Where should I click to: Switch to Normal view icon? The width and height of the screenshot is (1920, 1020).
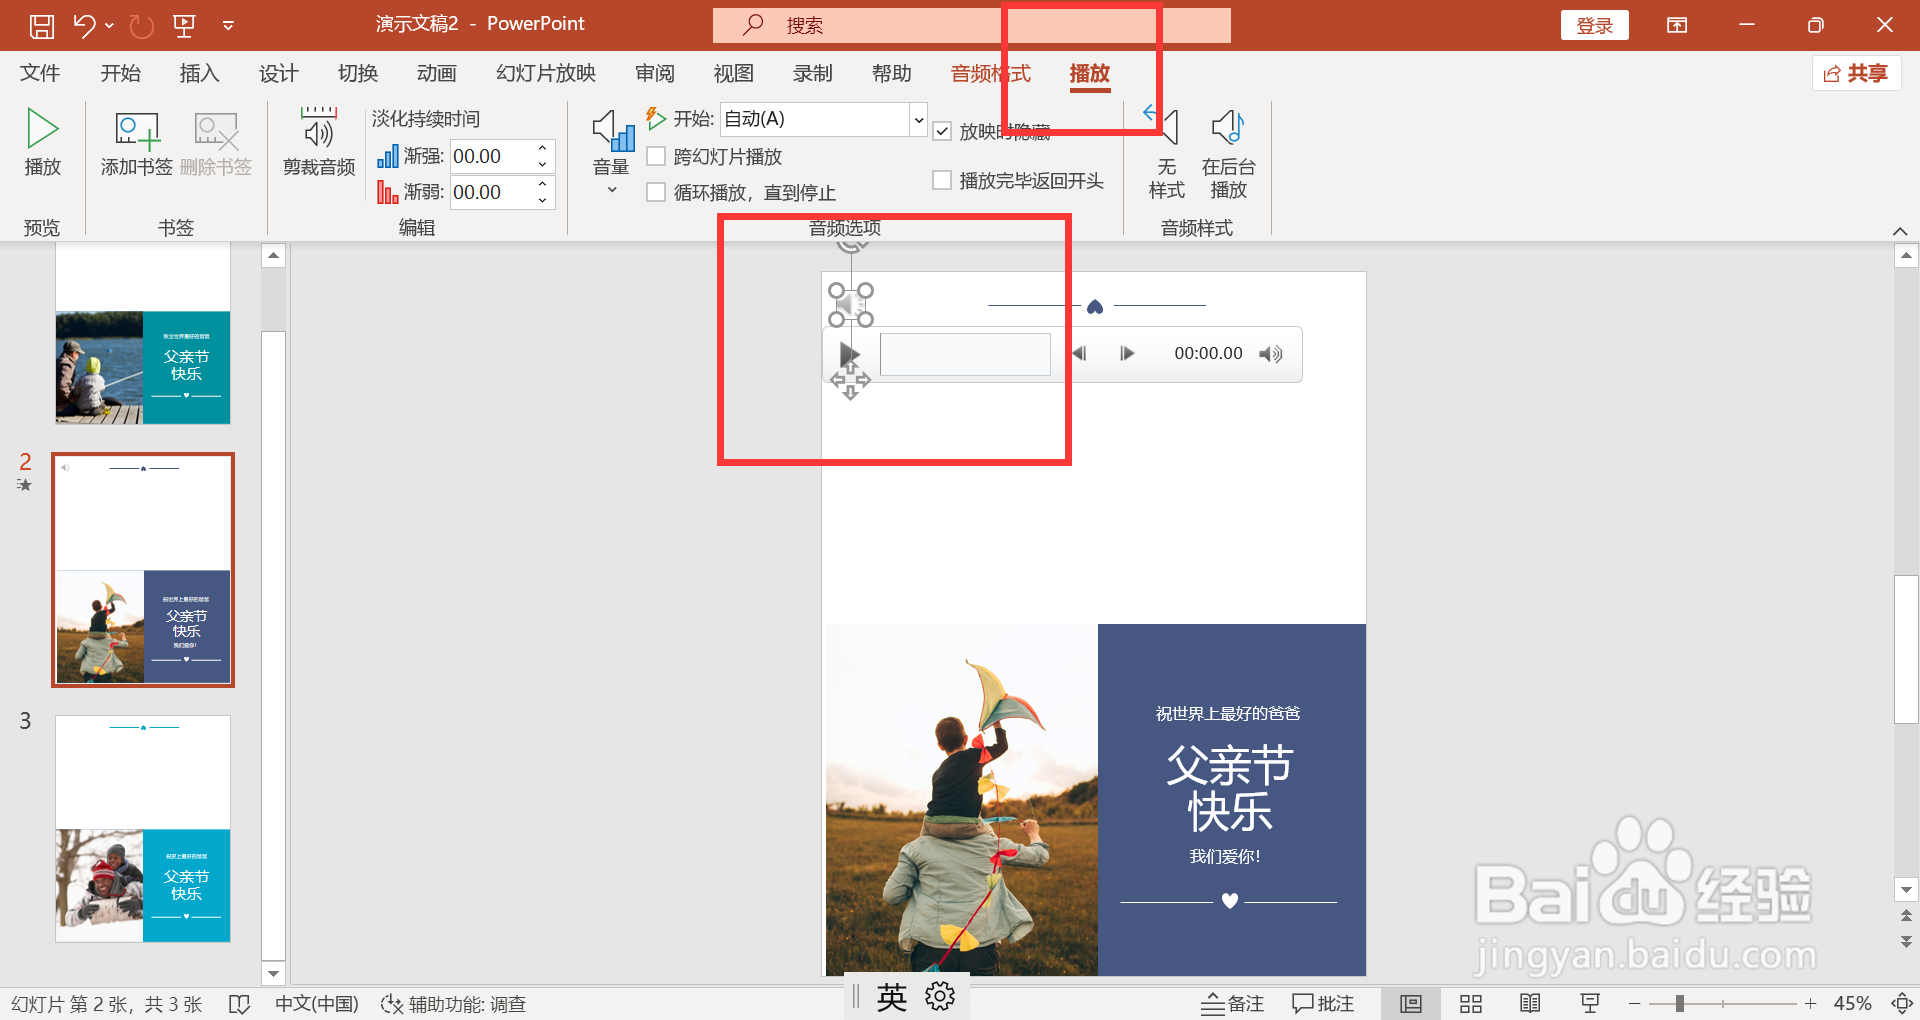[1411, 1003]
